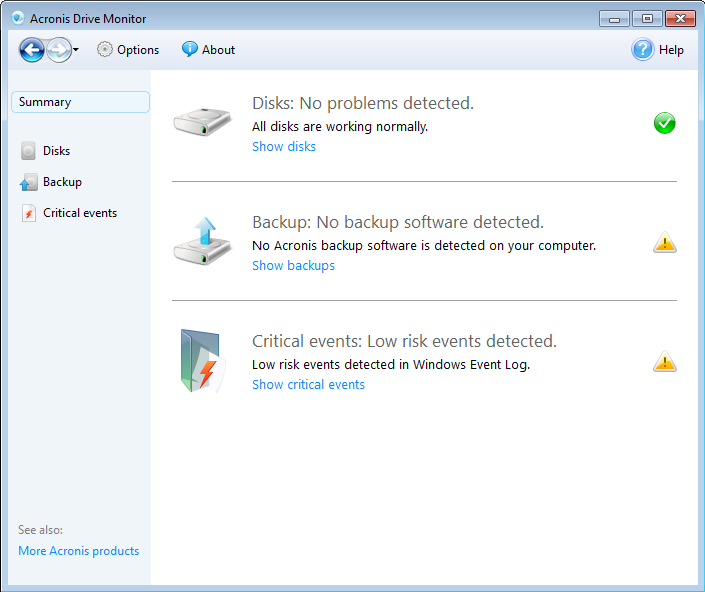
Task: Switch to the Backup section
Action: [x=62, y=182]
